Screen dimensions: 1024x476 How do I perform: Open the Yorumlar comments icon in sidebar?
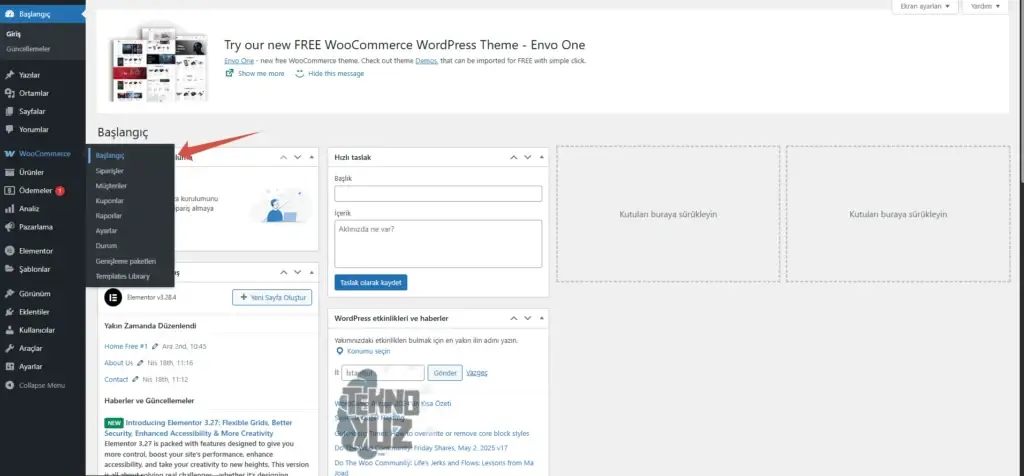[9, 129]
